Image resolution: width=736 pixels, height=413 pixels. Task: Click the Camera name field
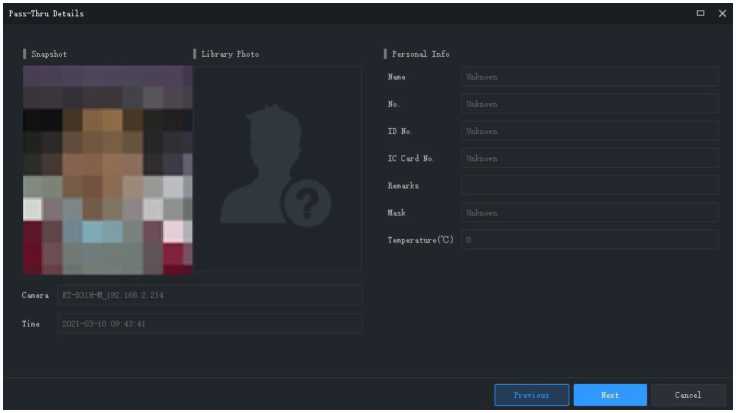[x=210, y=296]
